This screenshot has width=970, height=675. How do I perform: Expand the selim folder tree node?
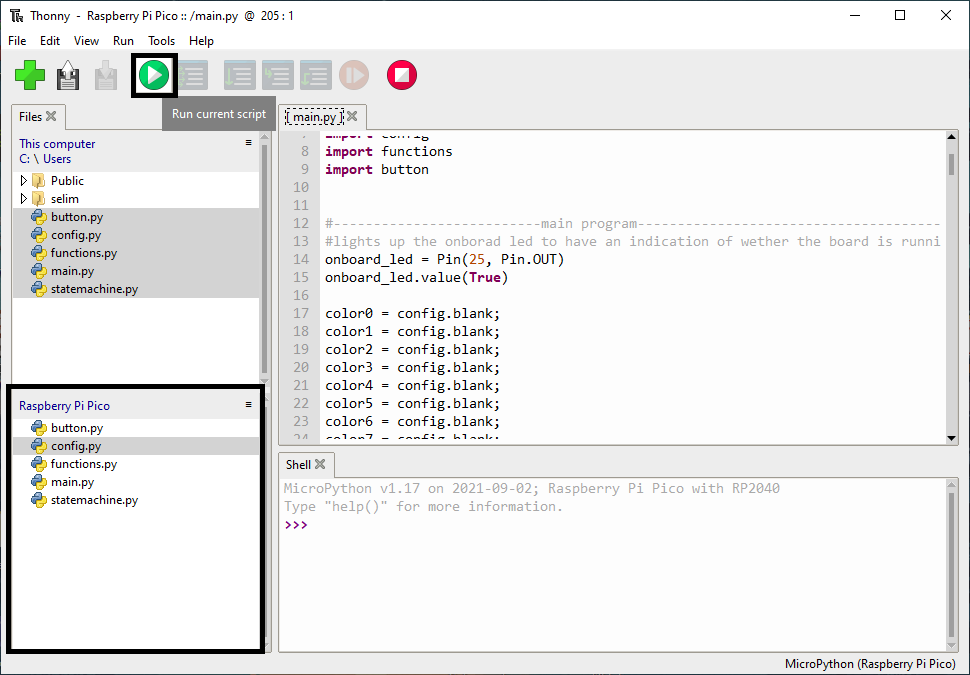[x=23, y=199]
